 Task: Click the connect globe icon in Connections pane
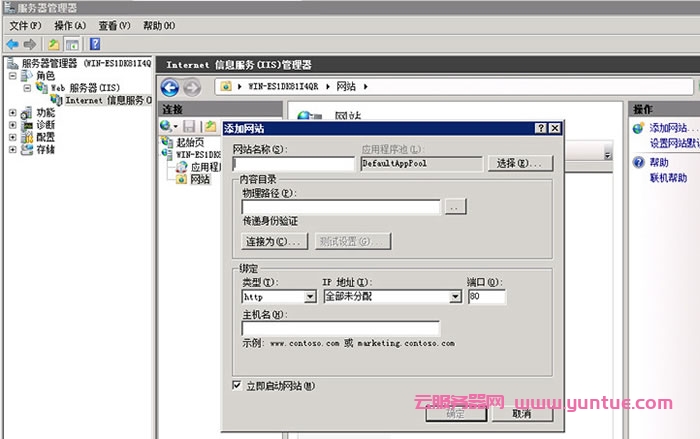click(166, 126)
